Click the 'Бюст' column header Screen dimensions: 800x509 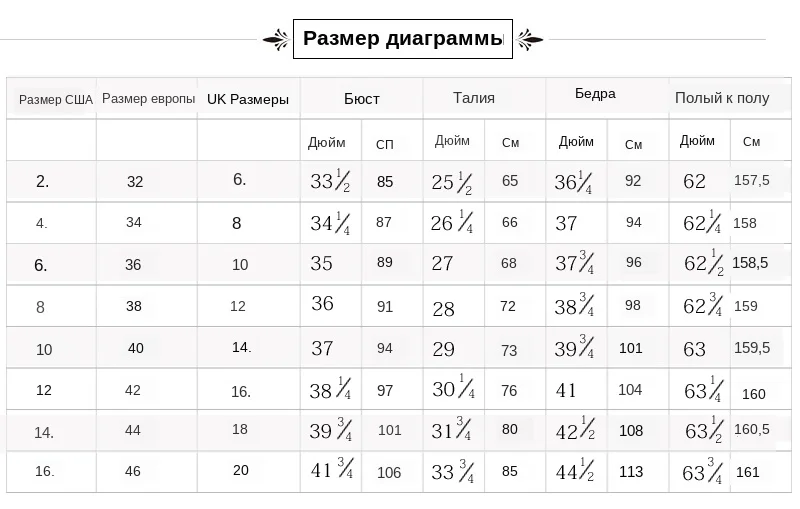[x=362, y=98]
